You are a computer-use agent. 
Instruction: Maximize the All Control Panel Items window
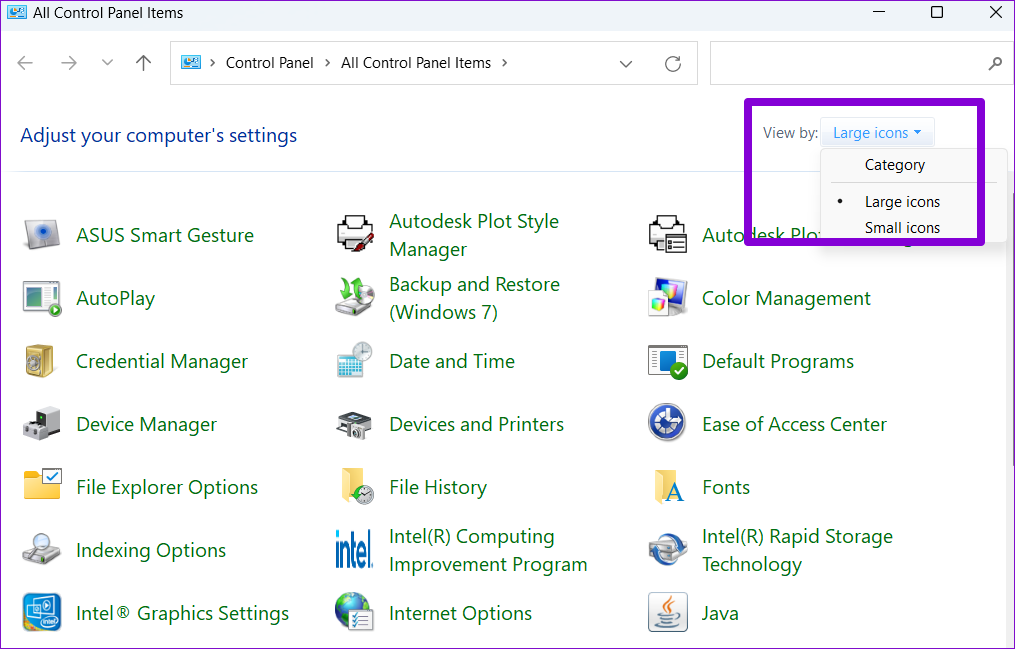937,12
